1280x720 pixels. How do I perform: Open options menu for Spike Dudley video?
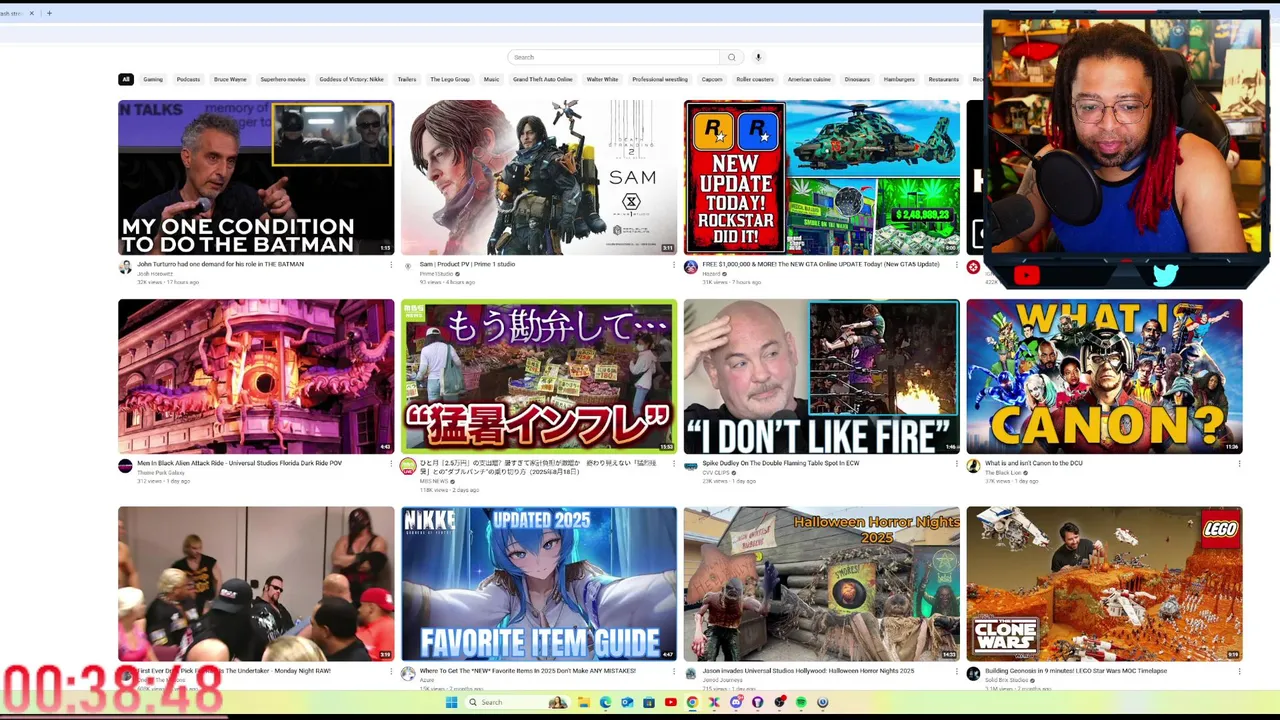pos(957,464)
